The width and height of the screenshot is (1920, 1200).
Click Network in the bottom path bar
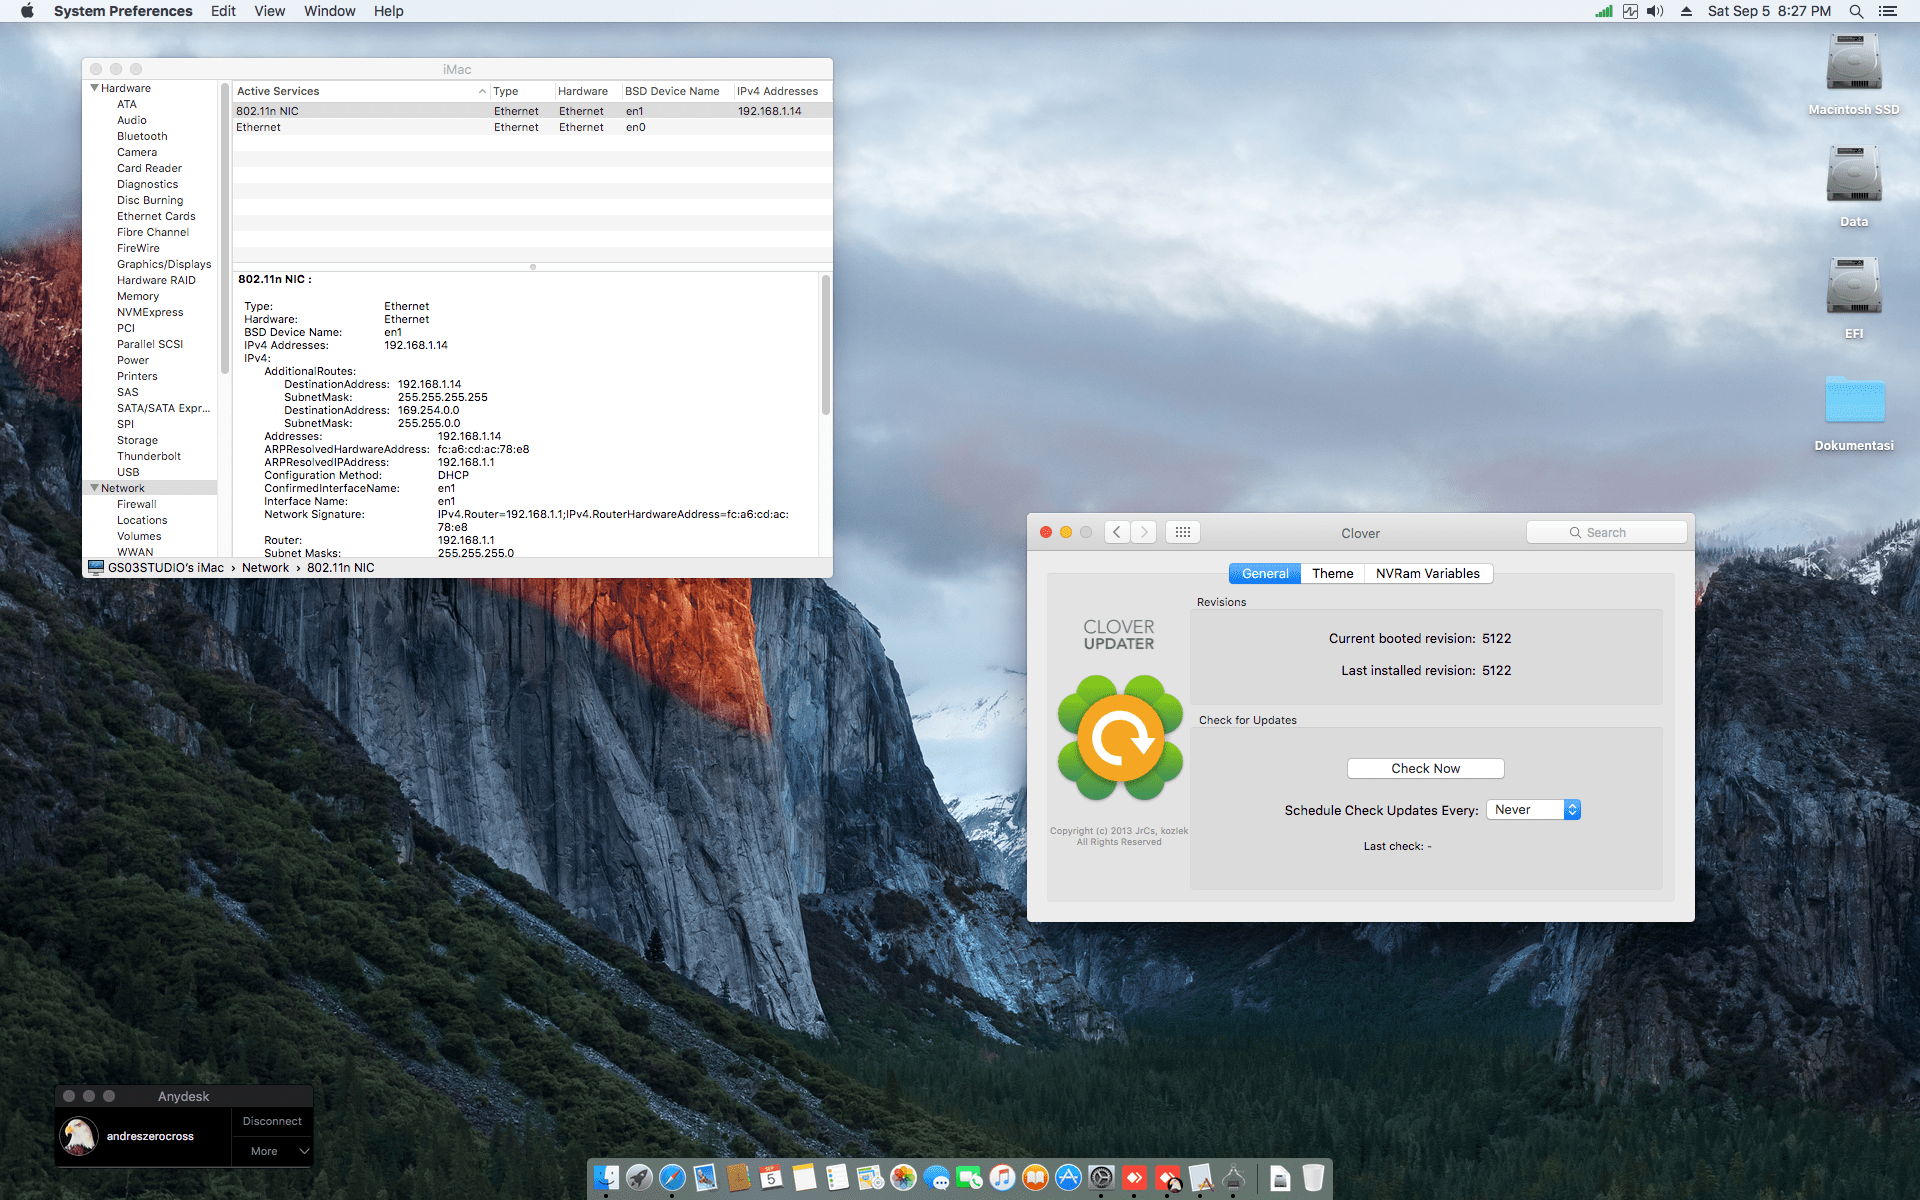[265, 567]
